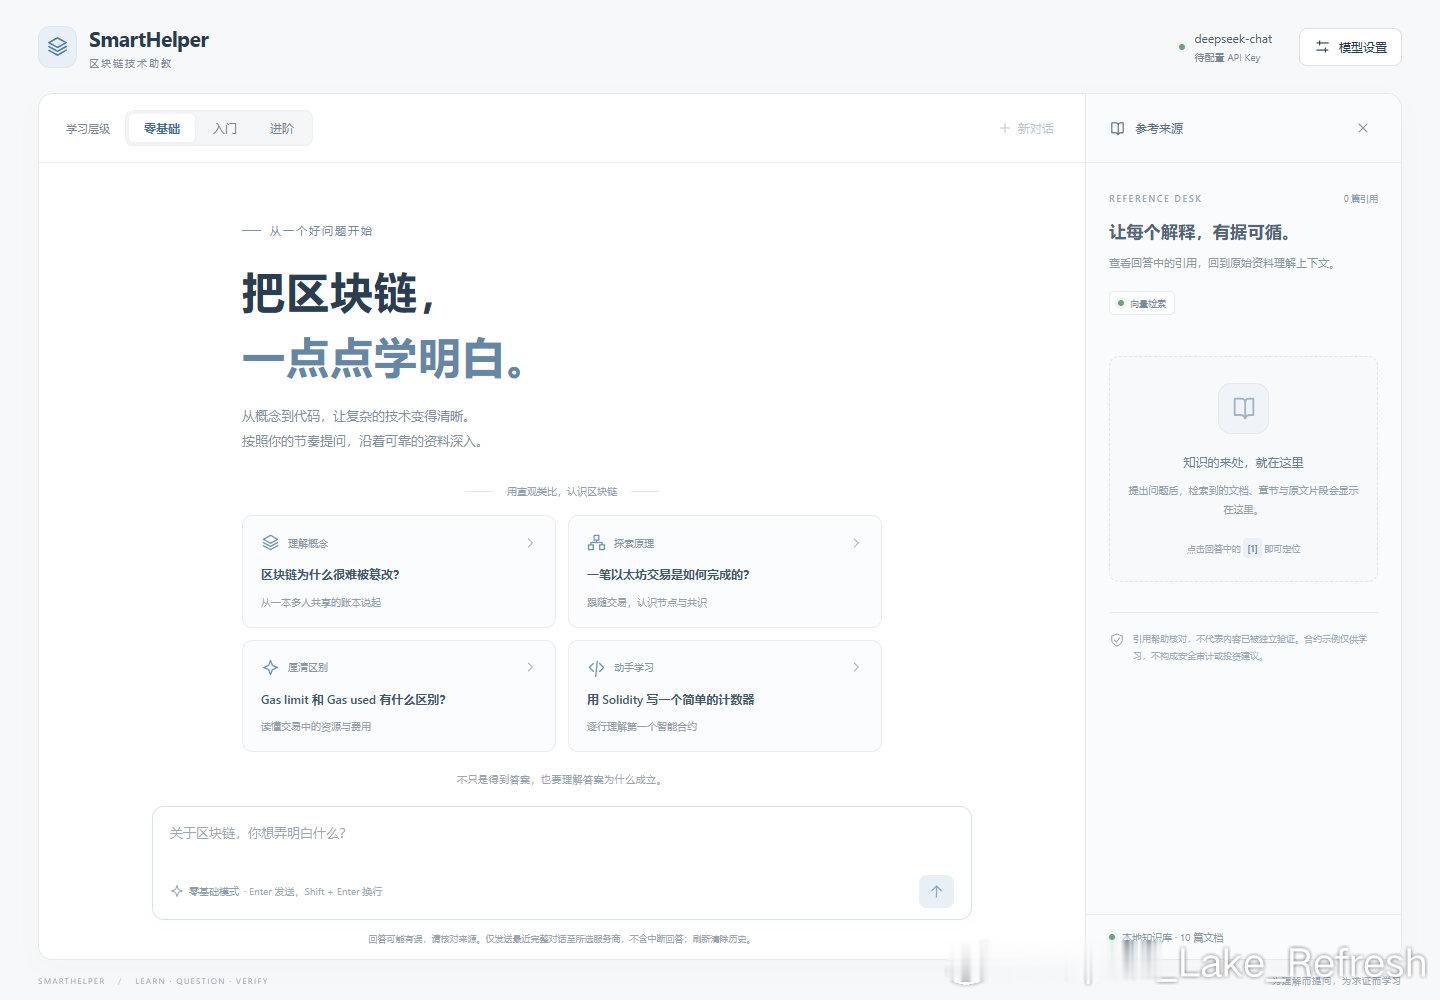Click the 用直观类比，认识区块链 divider label
Screen dimensions: 1440x1000
tap(562, 492)
